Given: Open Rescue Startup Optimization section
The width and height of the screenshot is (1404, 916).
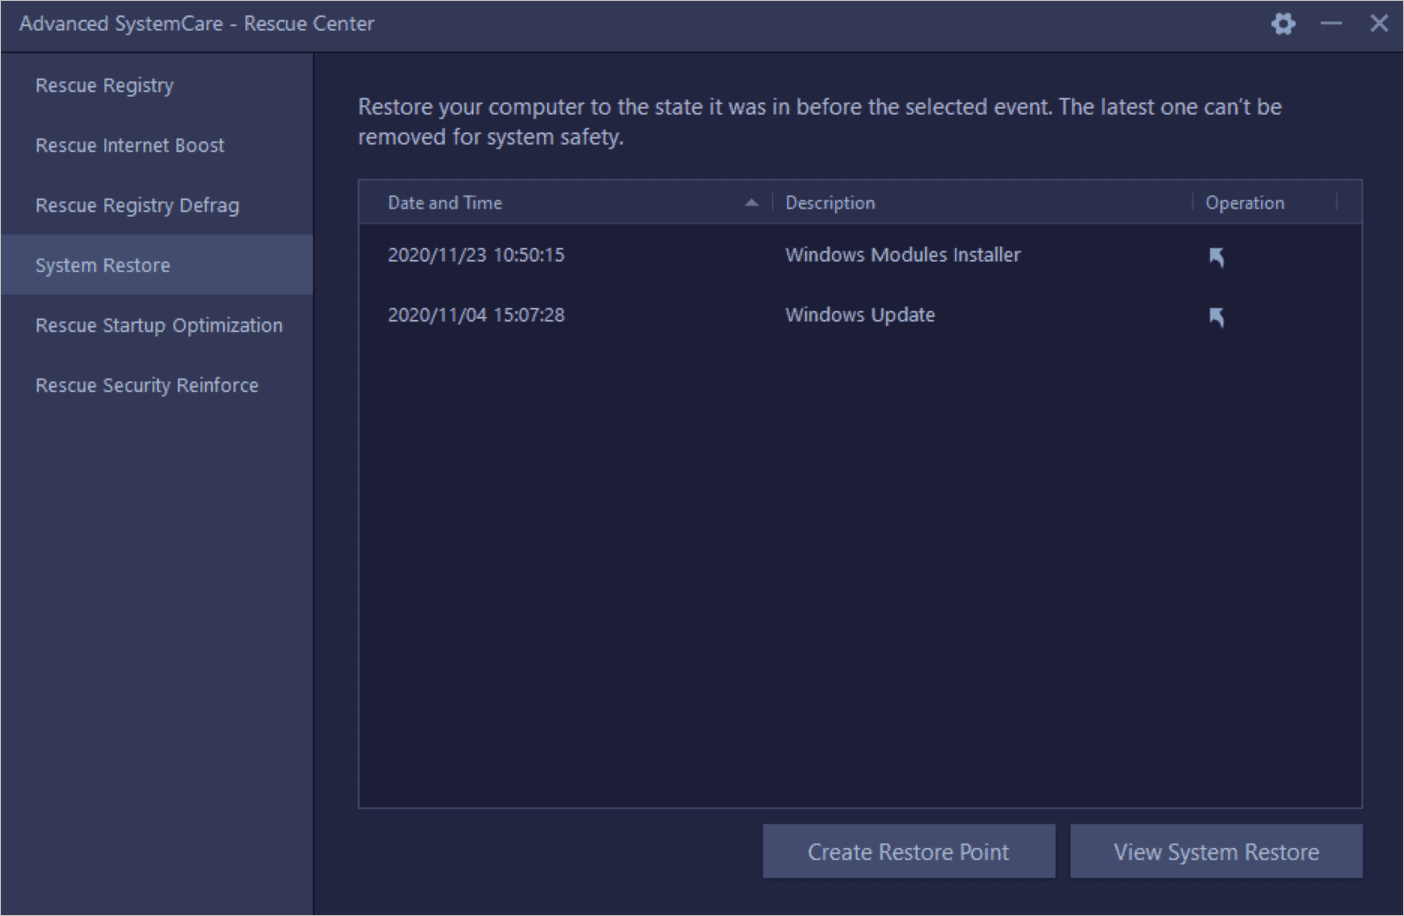Looking at the screenshot, I should coord(157,325).
